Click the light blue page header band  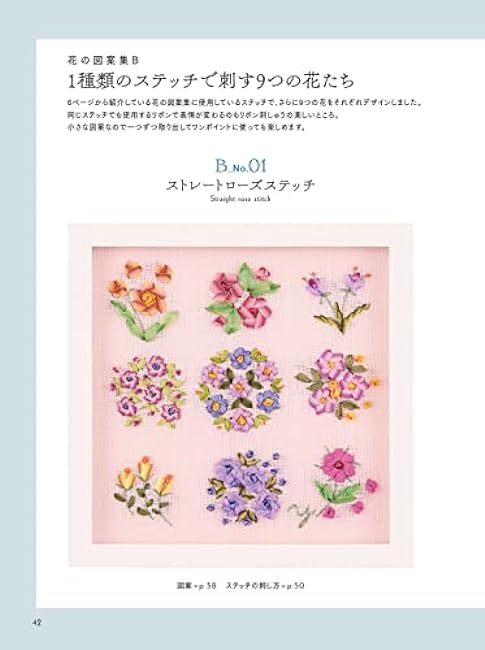[x=242, y=19]
